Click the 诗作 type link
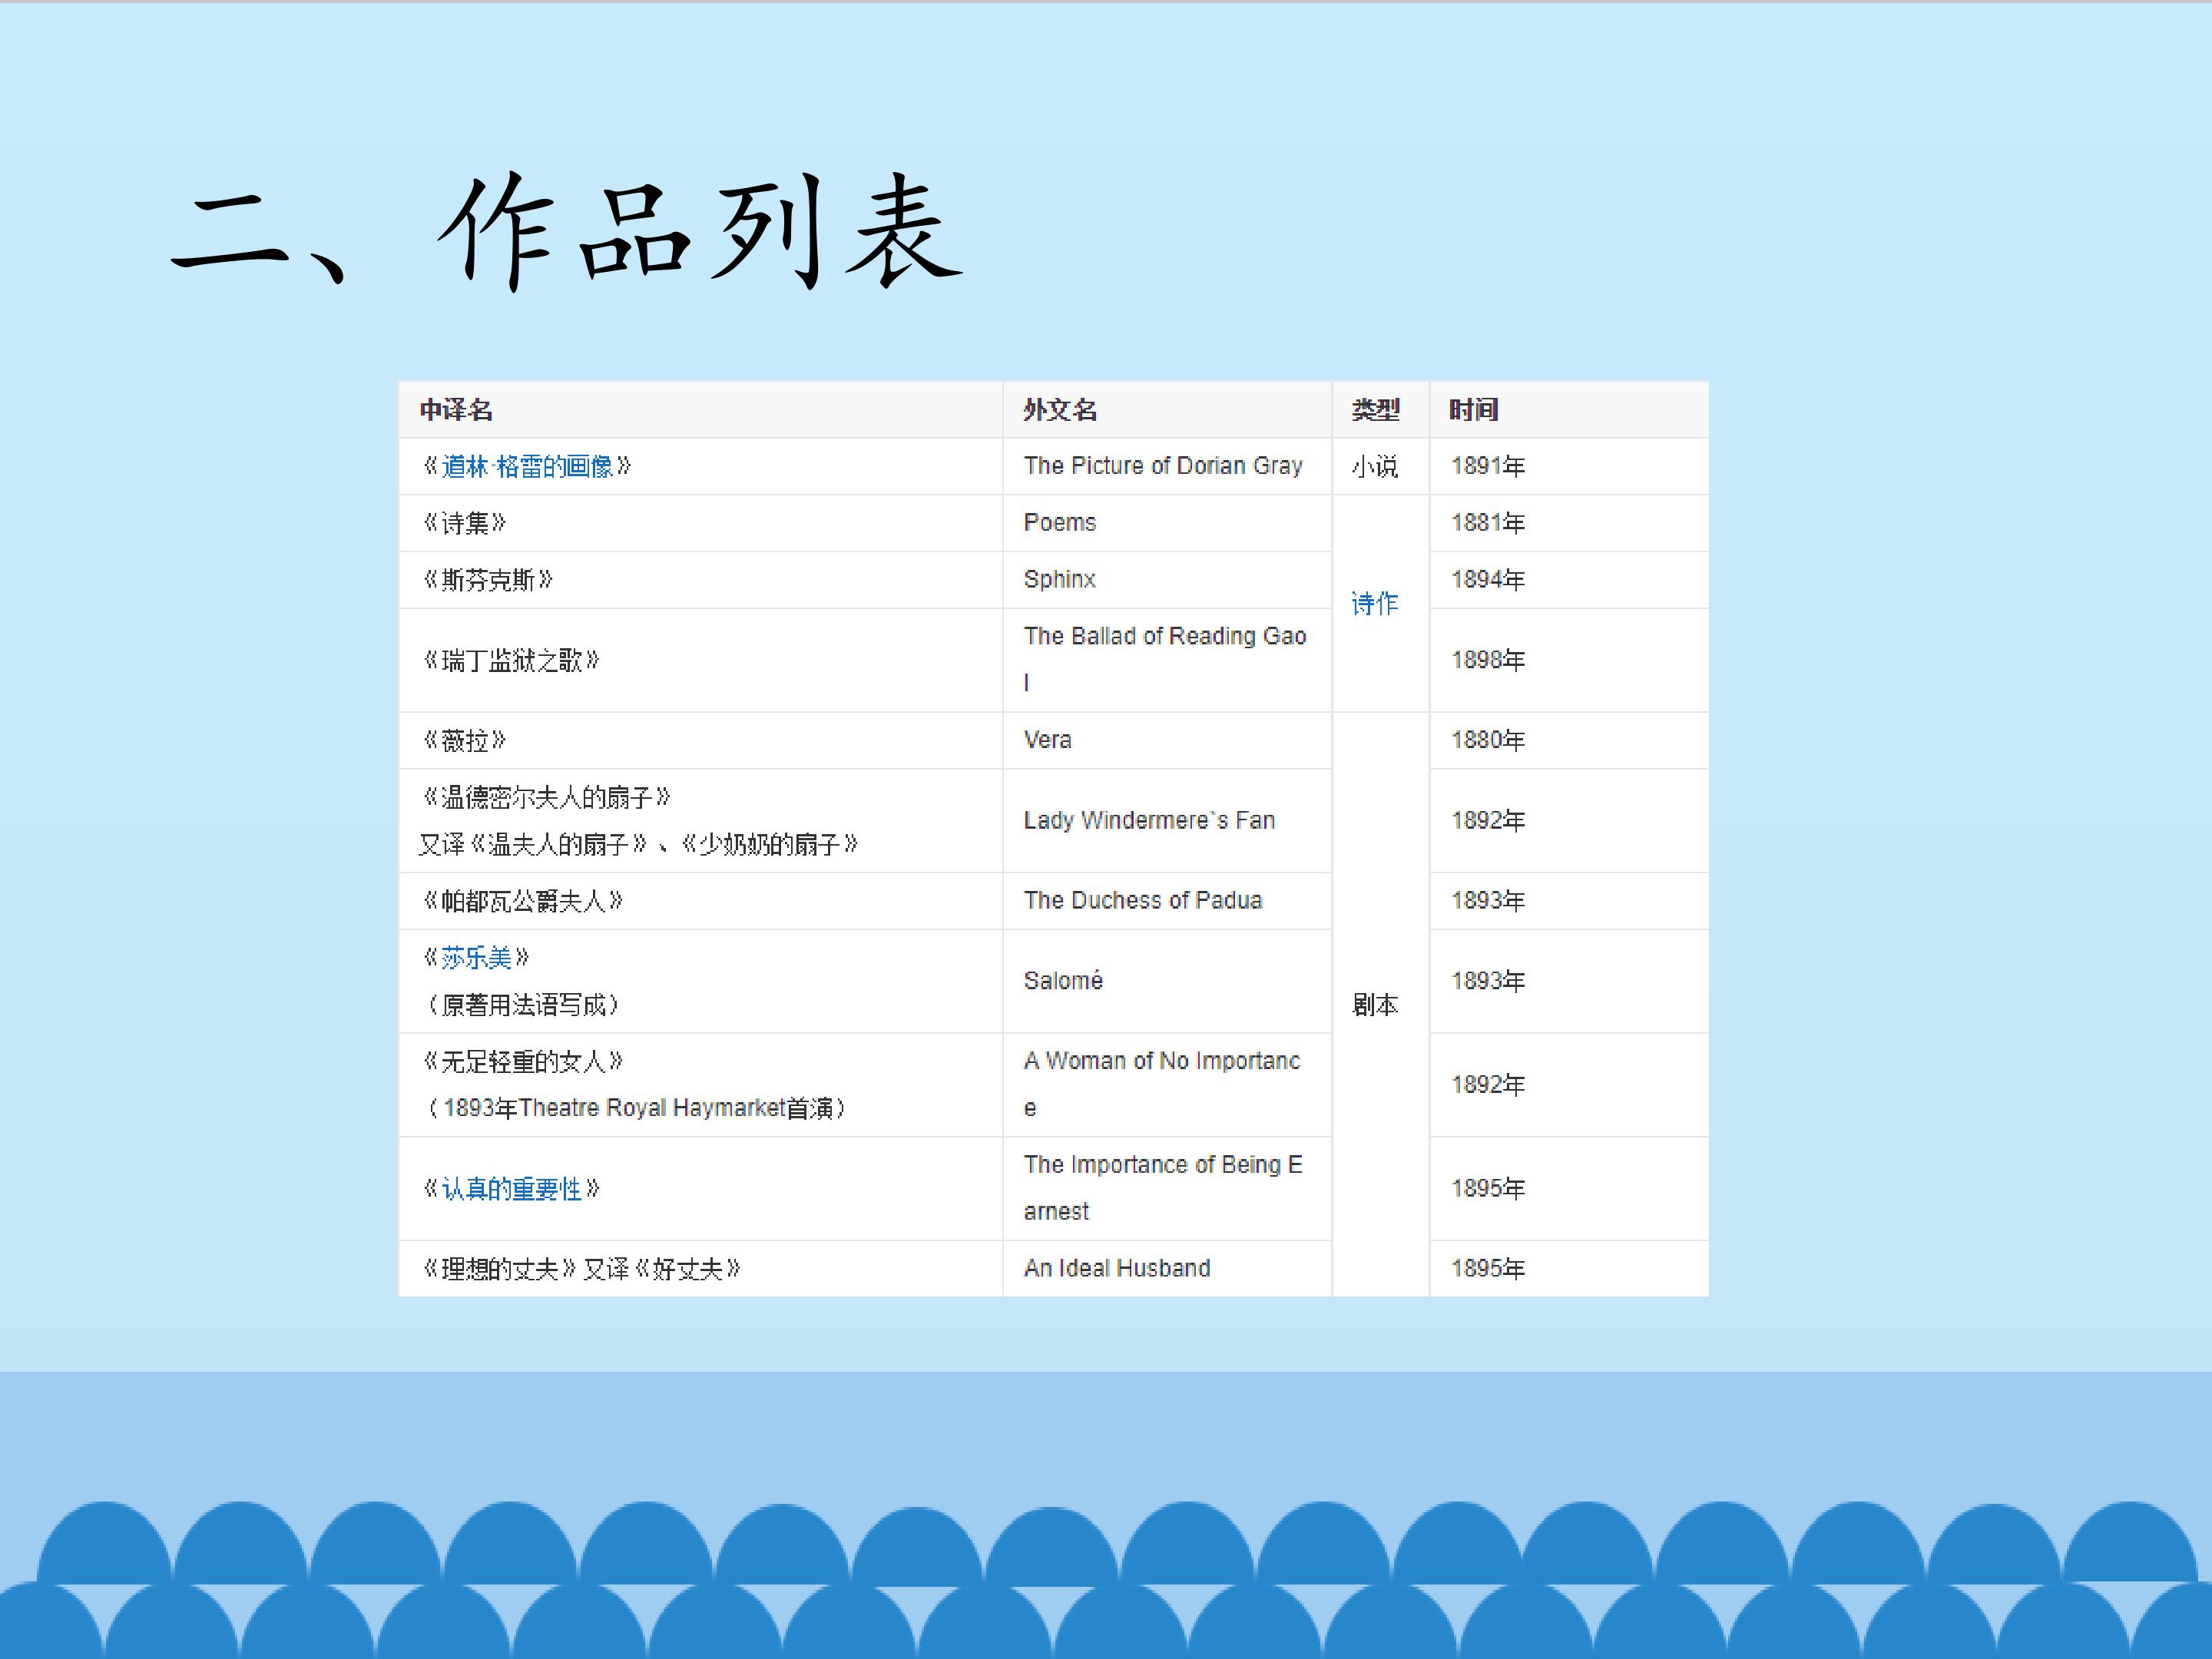 pyautogui.click(x=1375, y=604)
